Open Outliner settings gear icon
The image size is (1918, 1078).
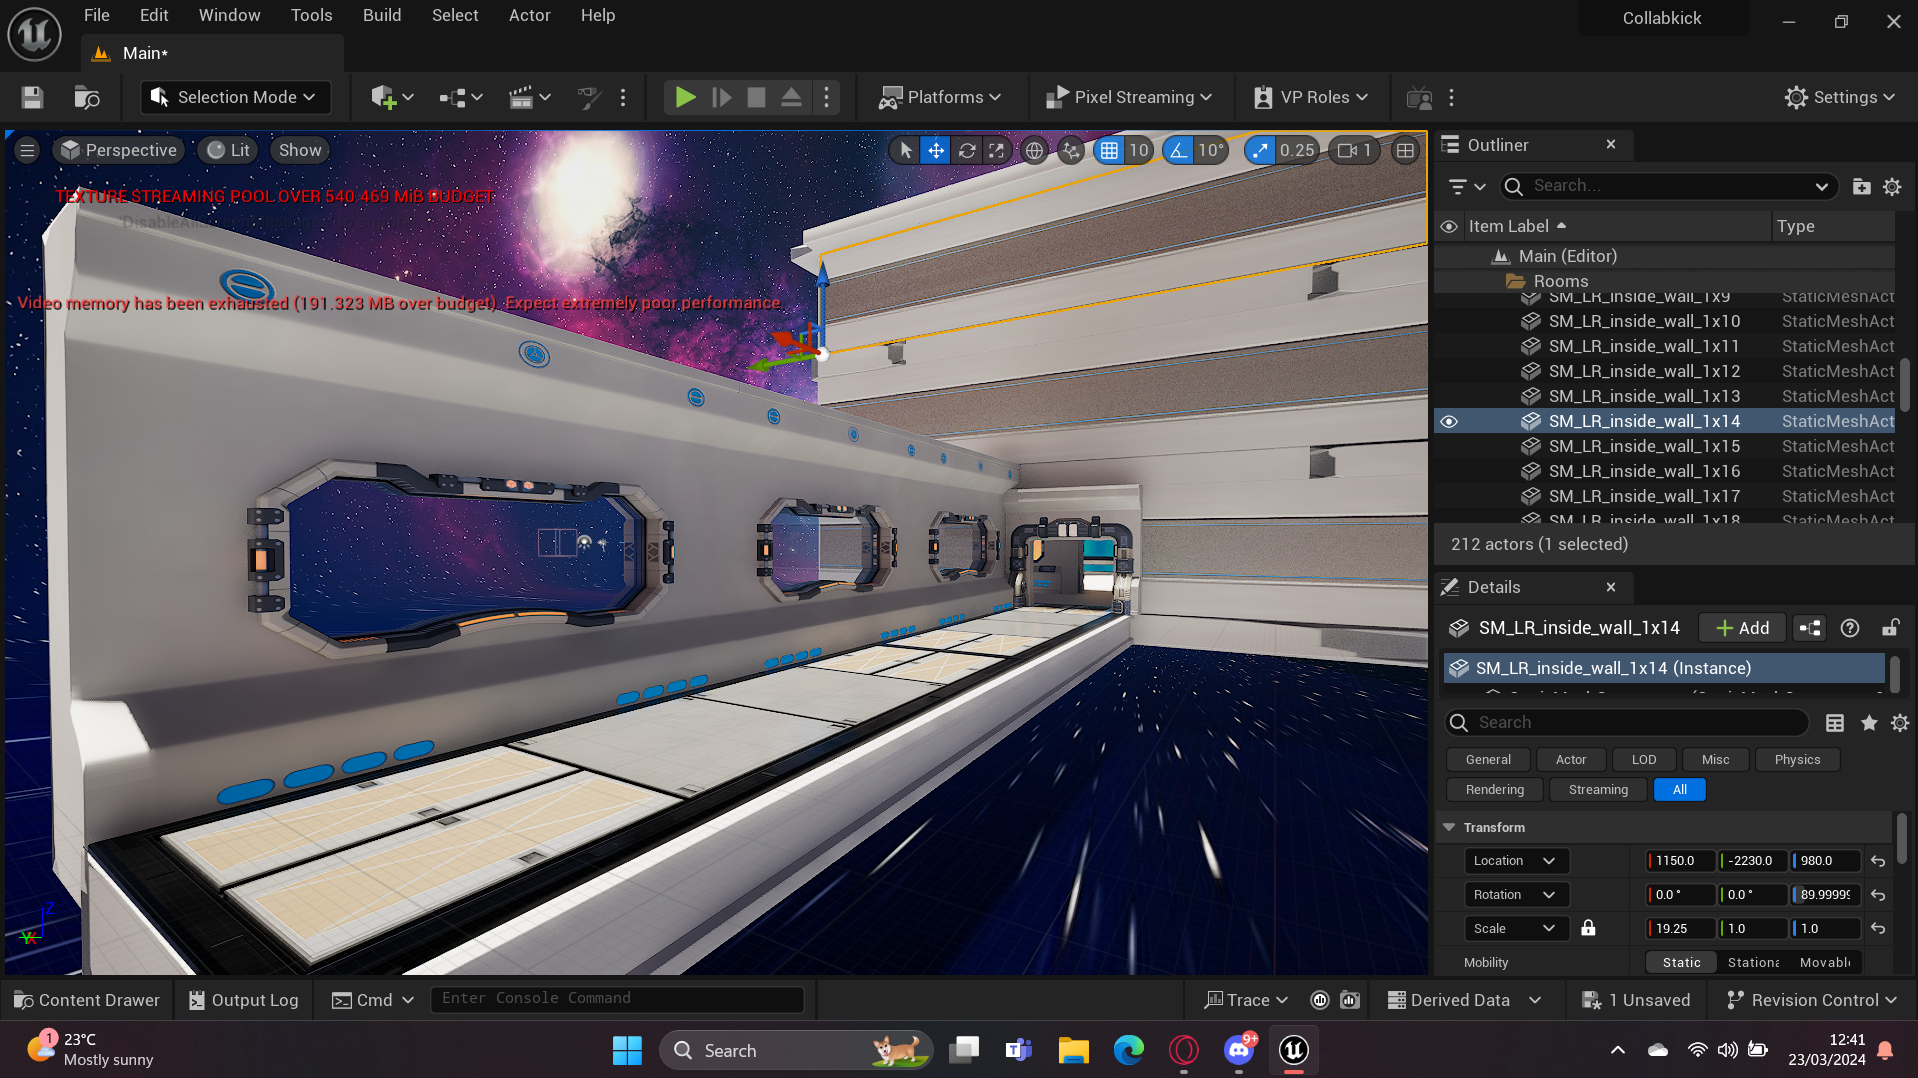pos(1892,186)
